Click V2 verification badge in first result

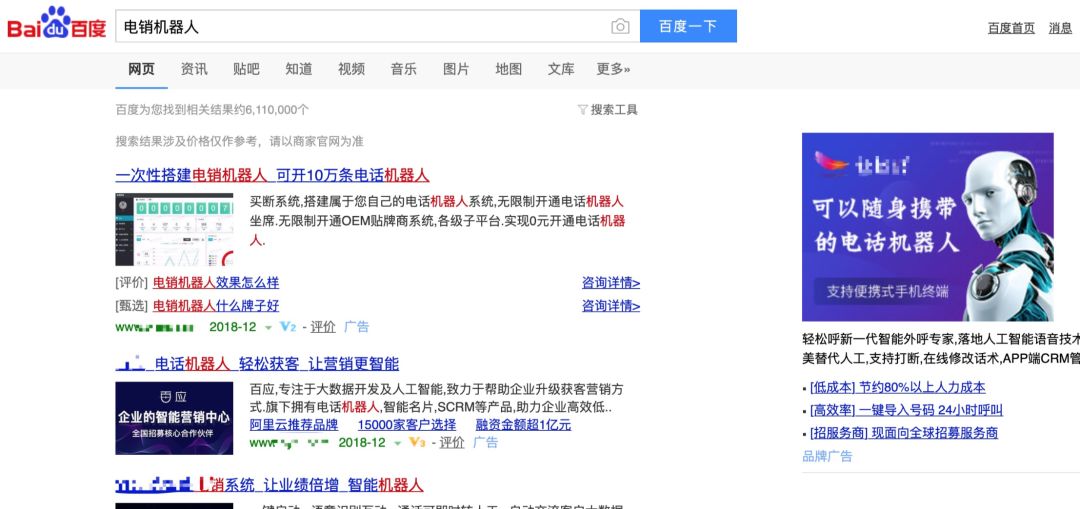288,326
